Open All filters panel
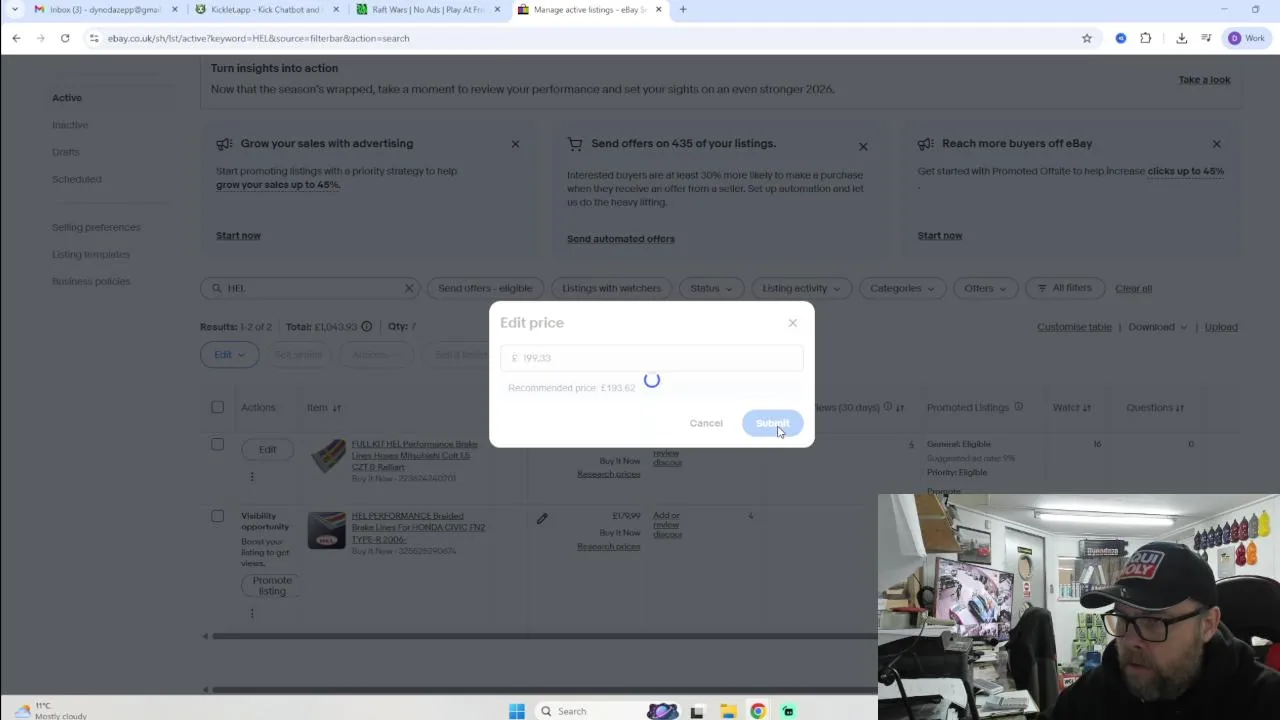This screenshot has height=720, width=1280. (1064, 288)
